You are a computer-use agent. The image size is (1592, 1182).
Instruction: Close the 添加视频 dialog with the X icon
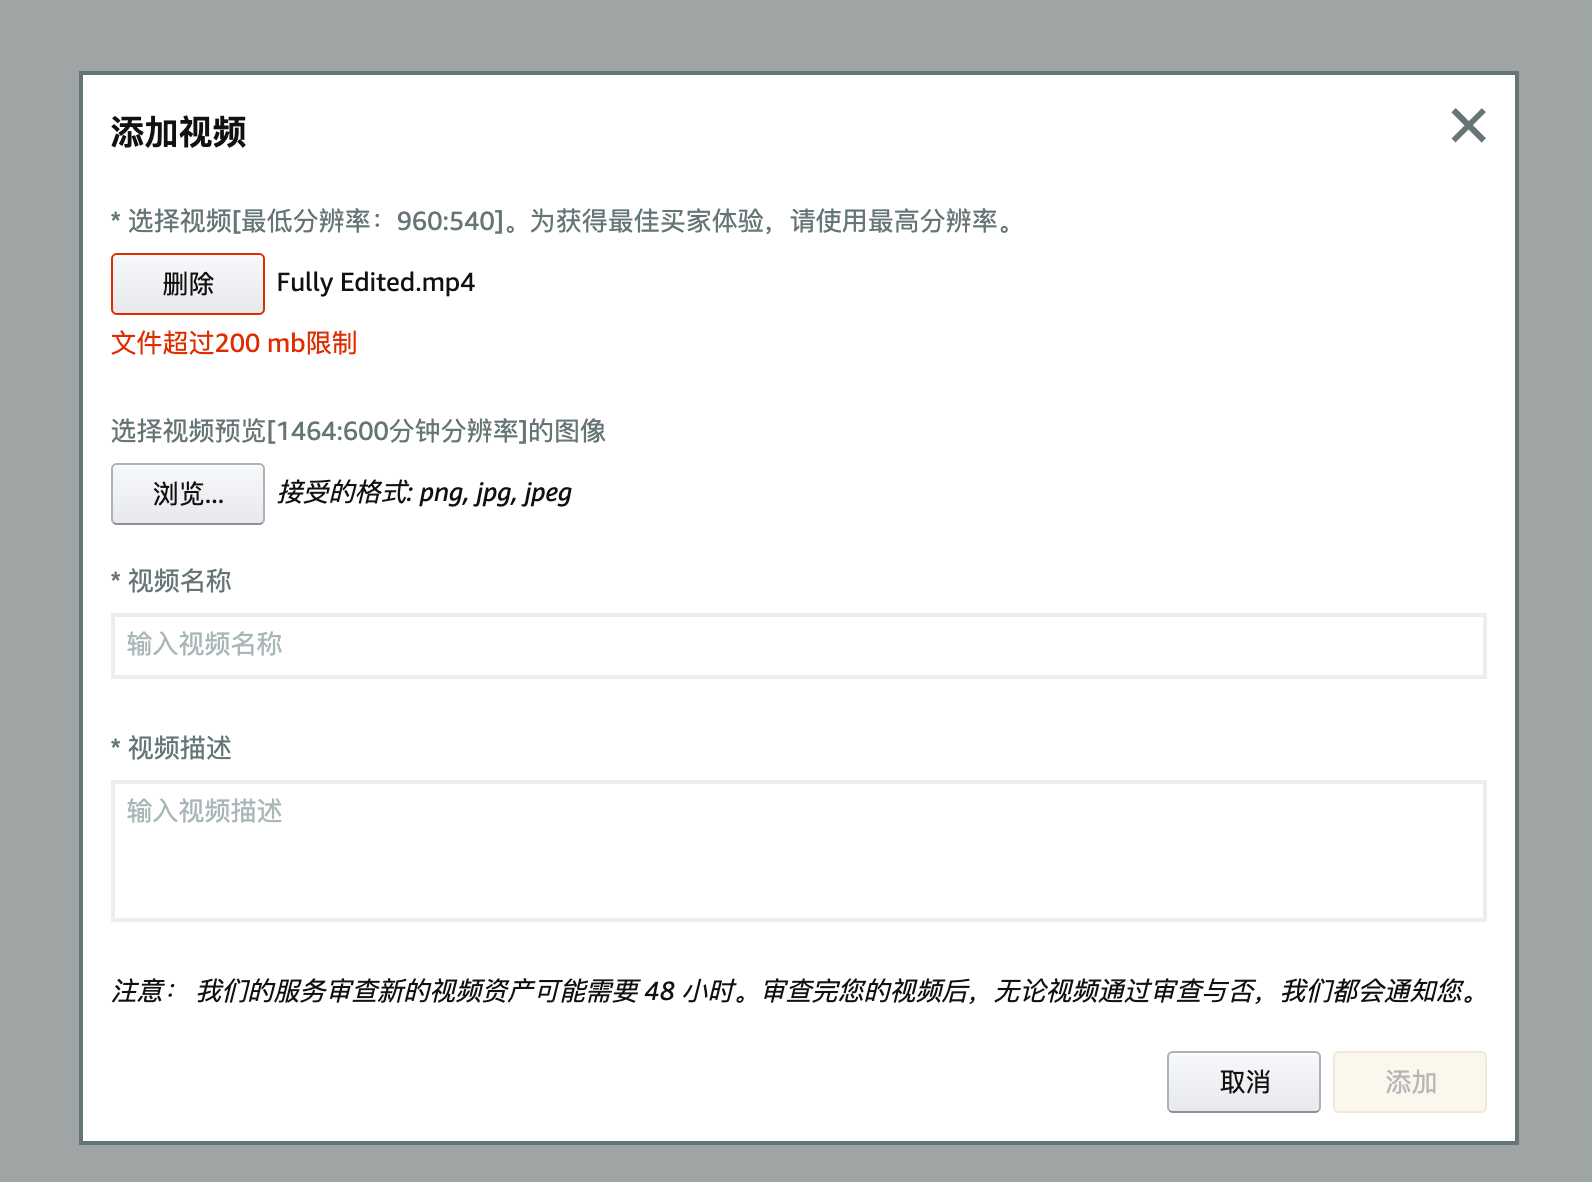point(1468,126)
